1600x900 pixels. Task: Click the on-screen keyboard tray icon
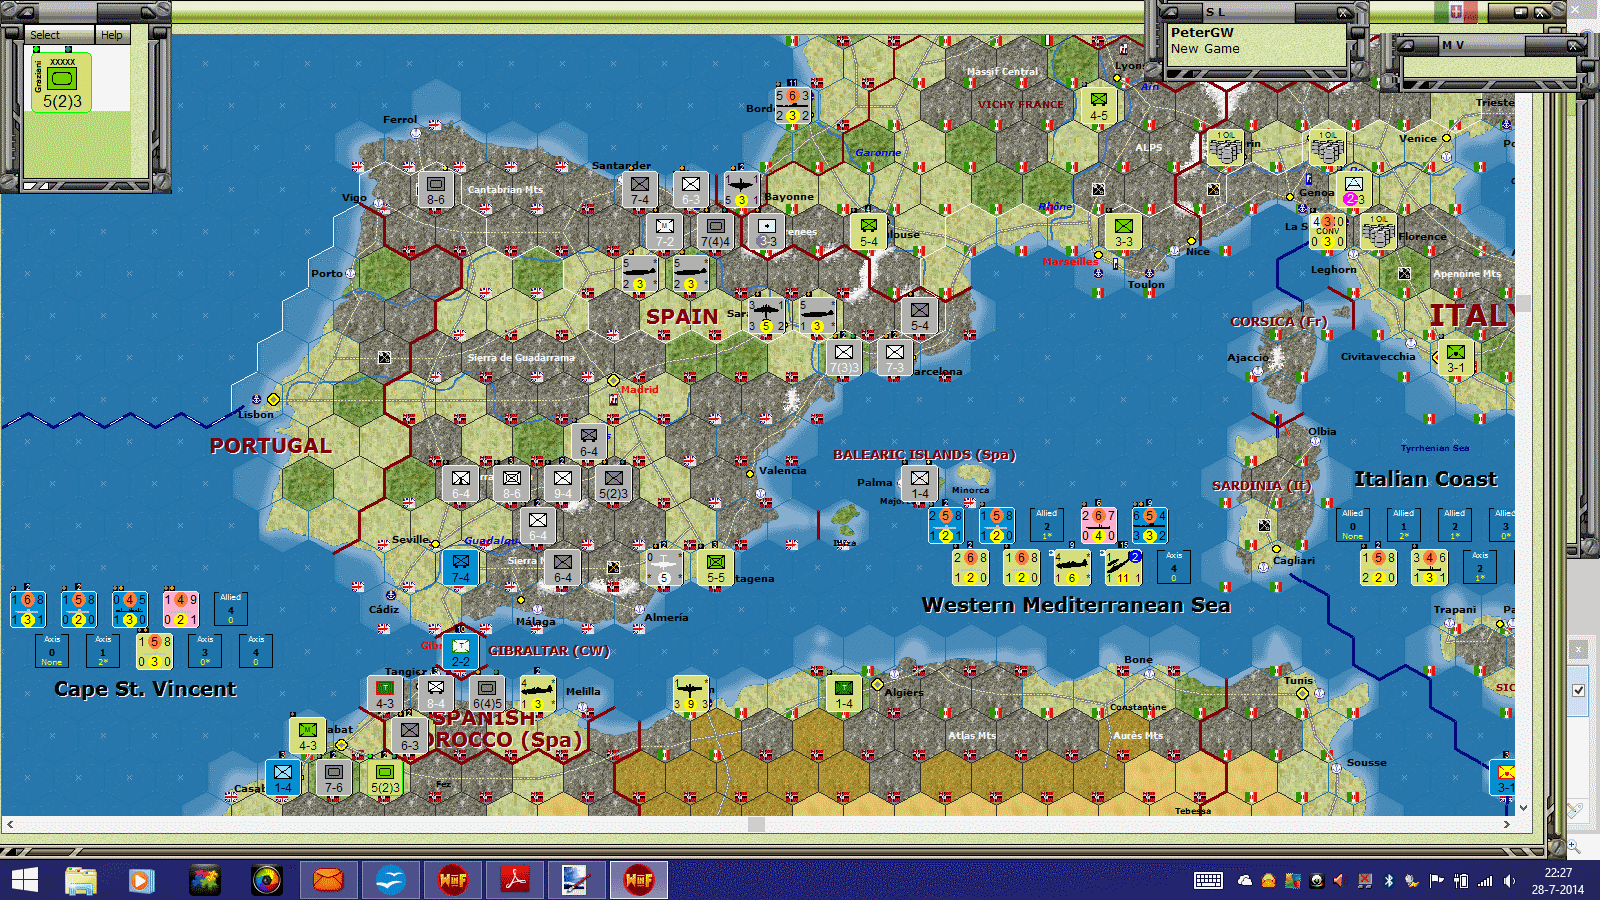coord(1208,881)
